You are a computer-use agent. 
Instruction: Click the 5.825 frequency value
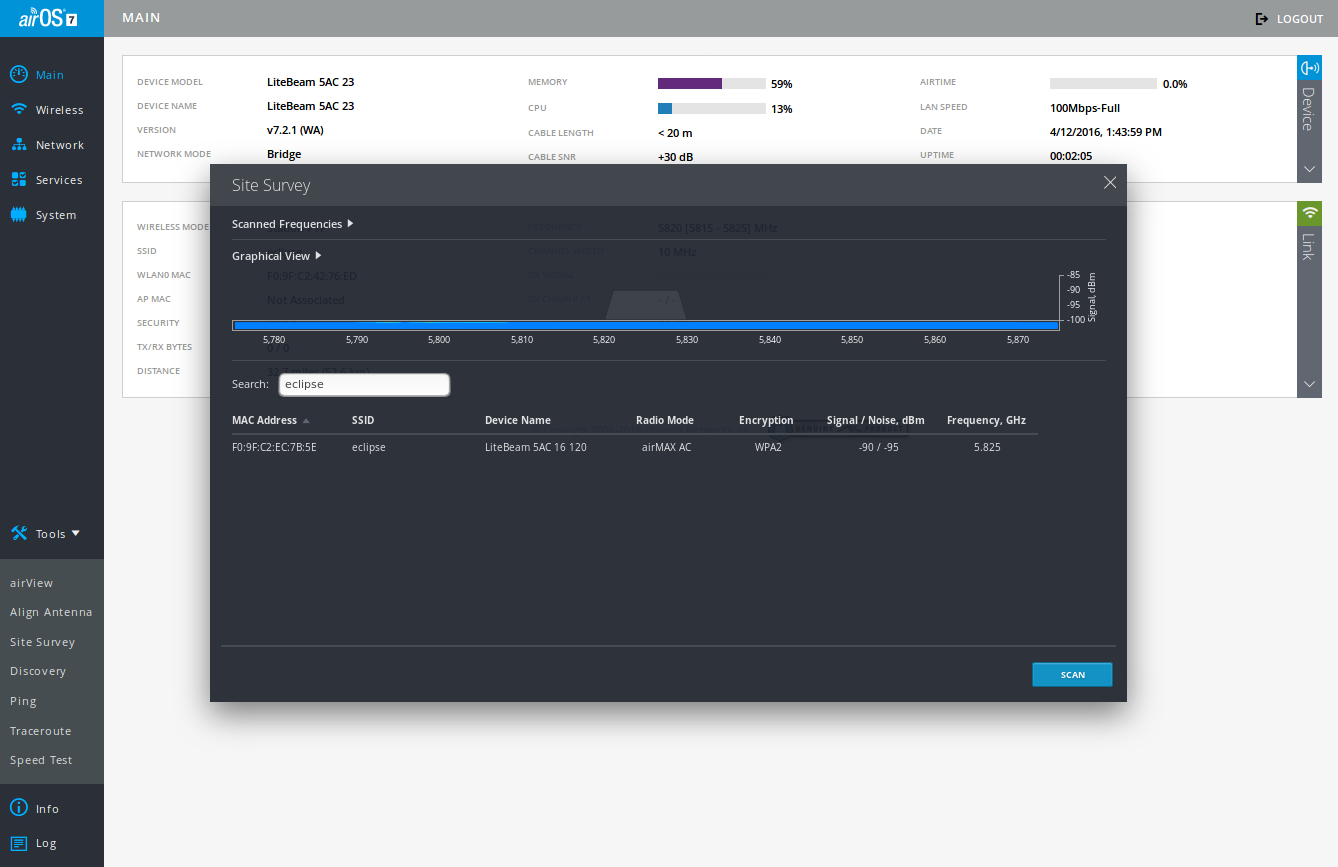(987, 447)
